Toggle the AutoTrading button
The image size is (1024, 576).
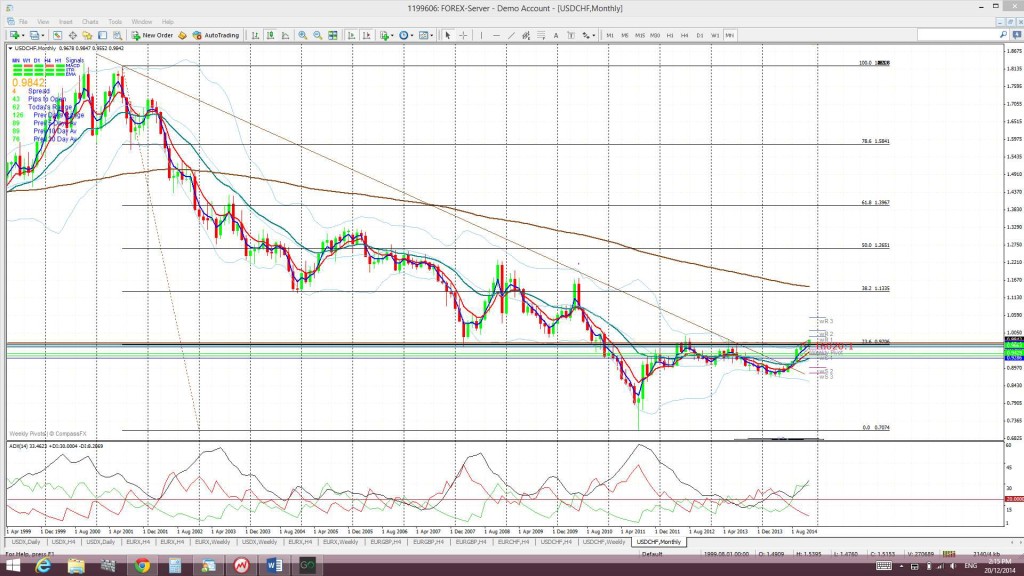[x=216, y=35]
